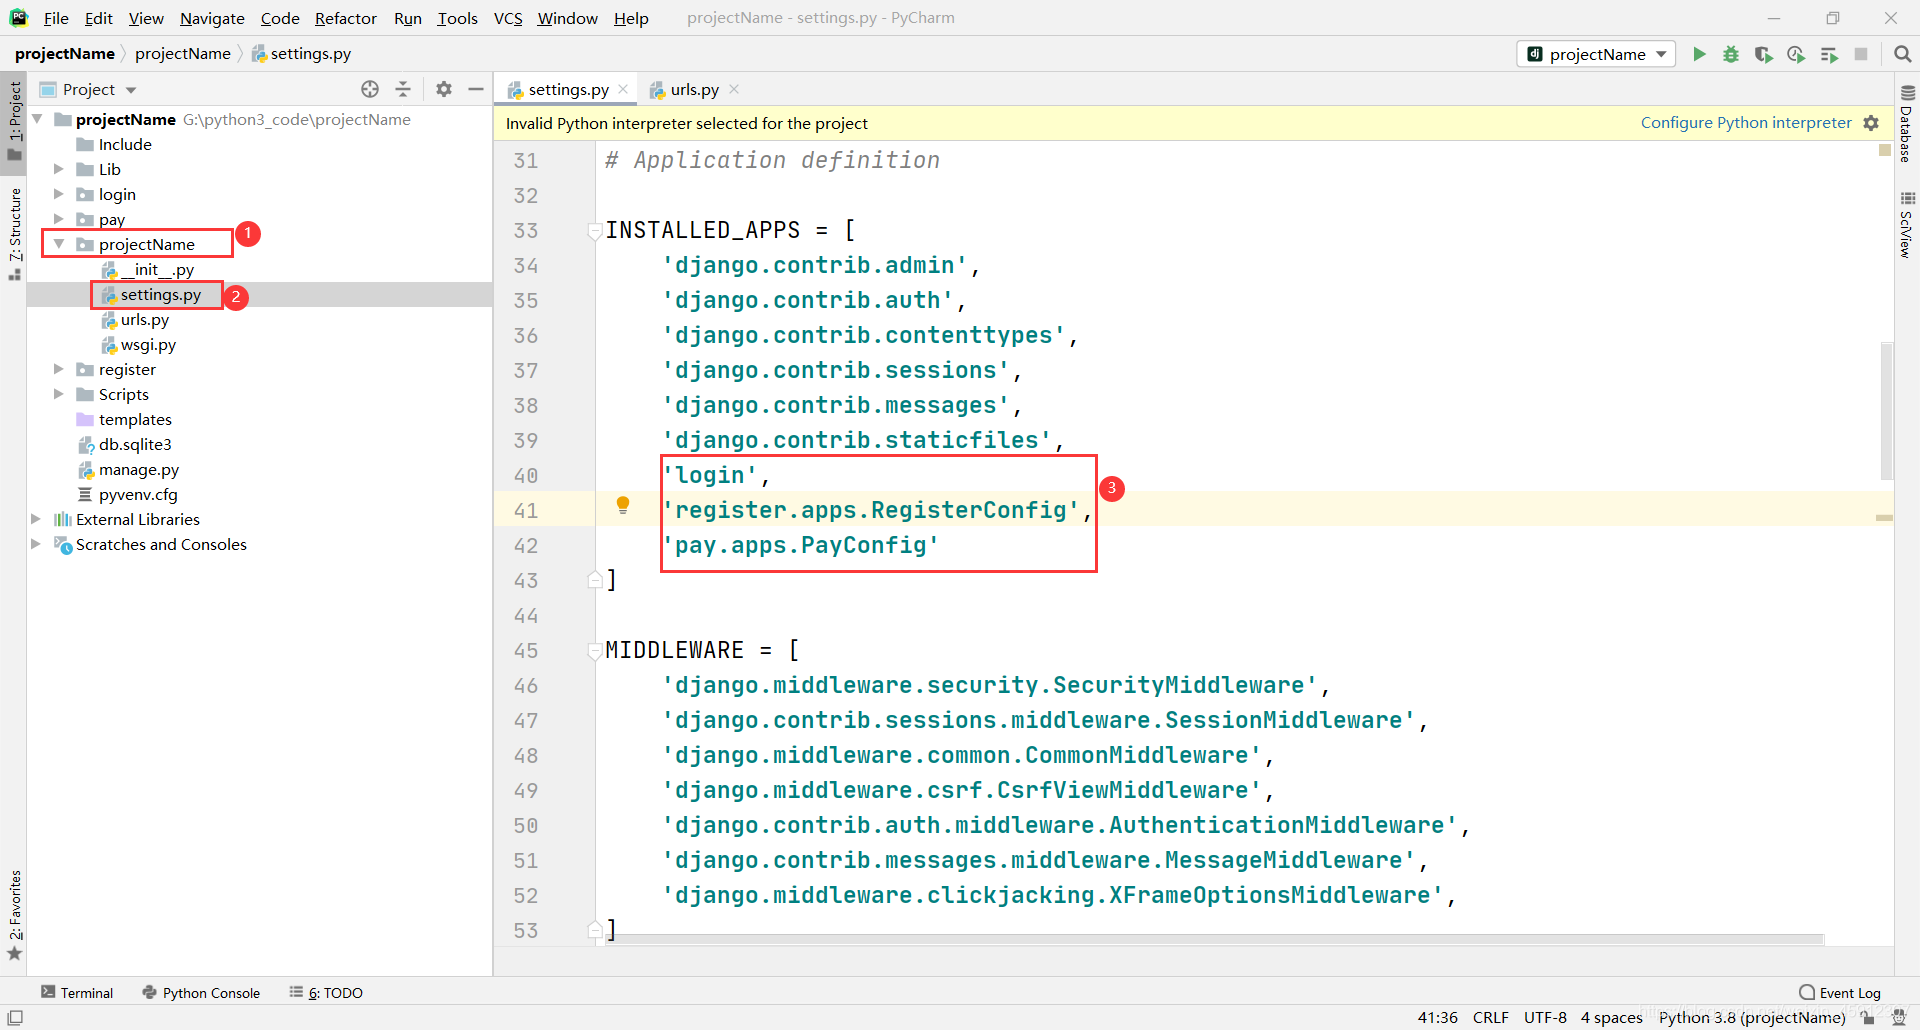
Task: Select urls.py in project tree
Action: (x=145, y=319)
